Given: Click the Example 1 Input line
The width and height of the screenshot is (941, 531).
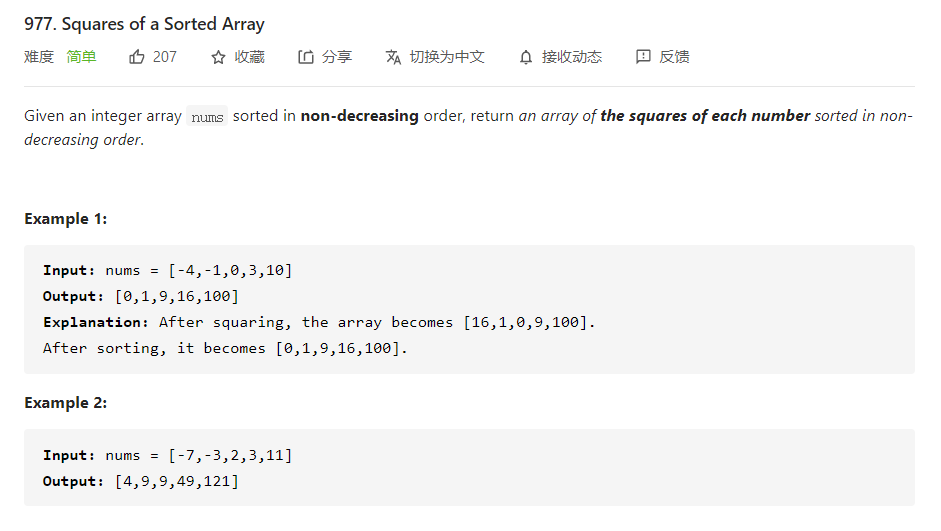Looking at the screenshot, I should 167,271.
